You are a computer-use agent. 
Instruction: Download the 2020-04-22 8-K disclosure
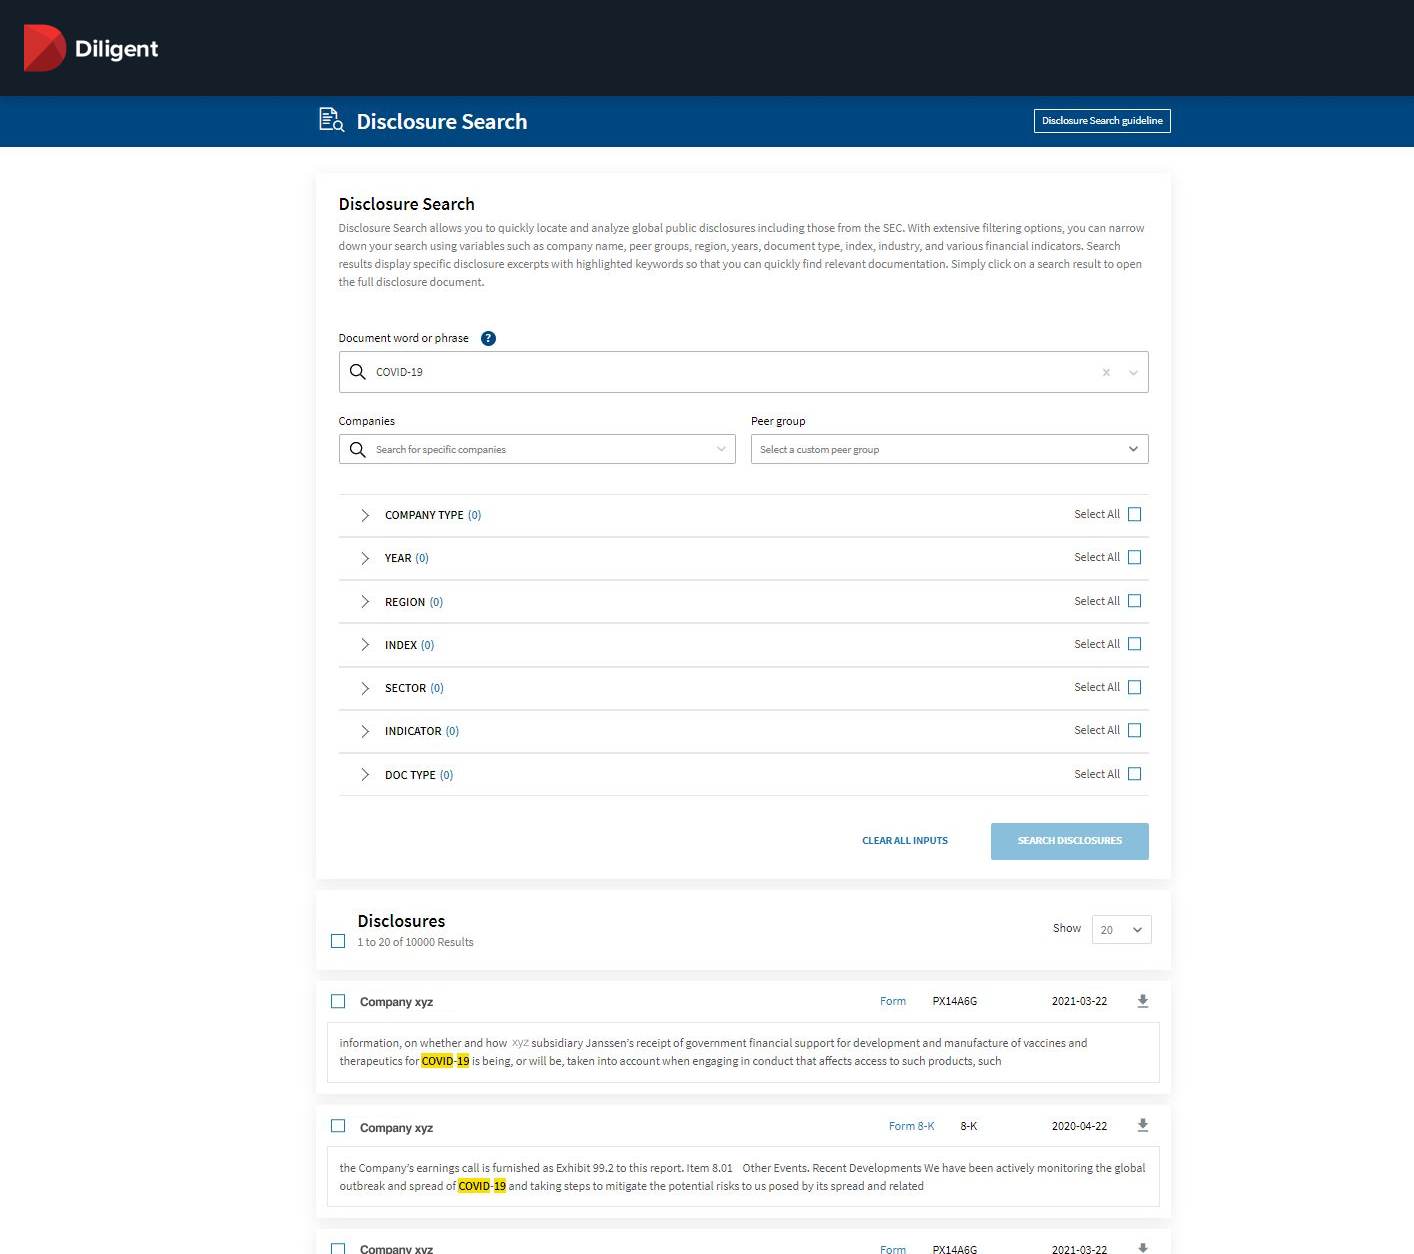coord(1143,1126)
